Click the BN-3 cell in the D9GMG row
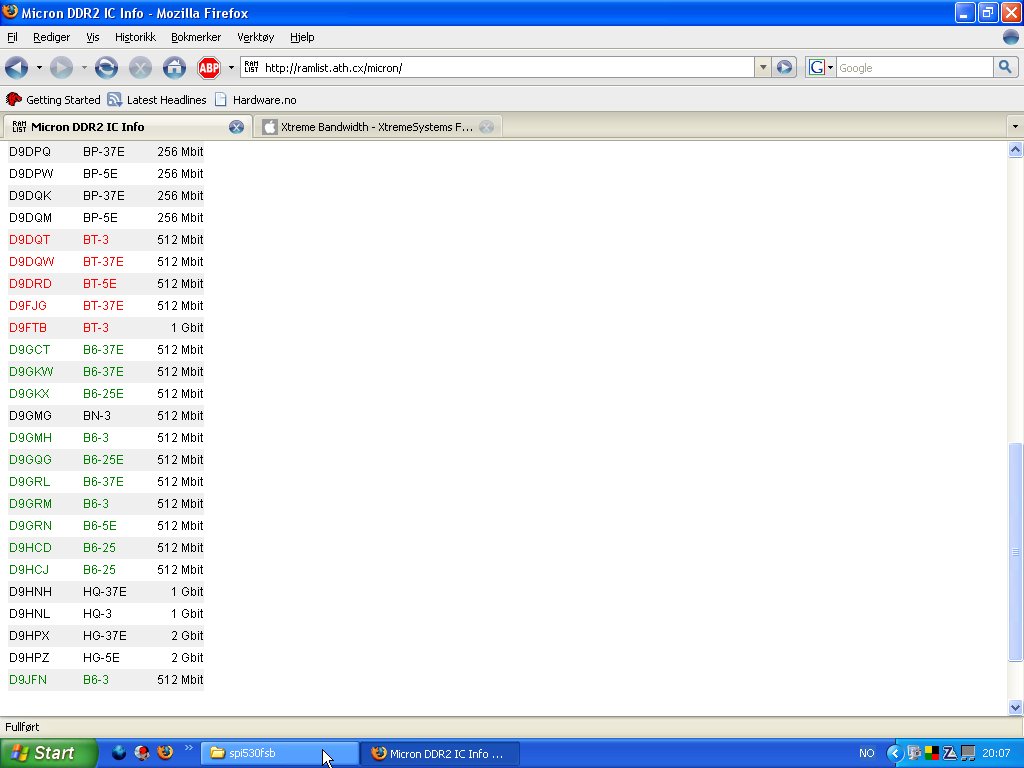The image size is (1024, 768). point(97,416)
